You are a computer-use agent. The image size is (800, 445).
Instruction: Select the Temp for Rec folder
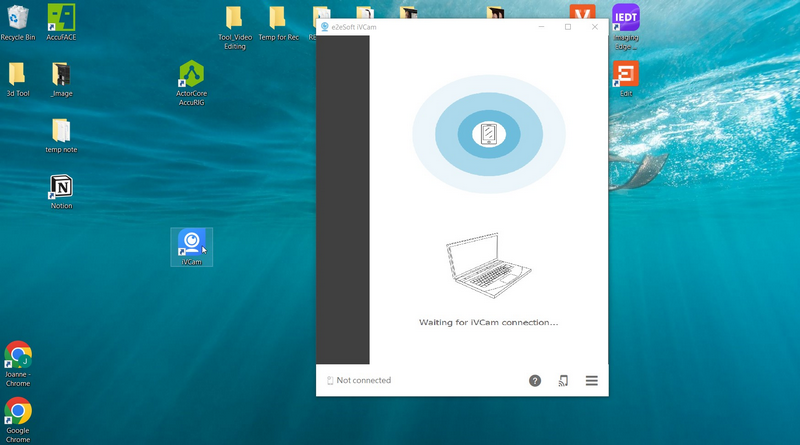(278, 23)
